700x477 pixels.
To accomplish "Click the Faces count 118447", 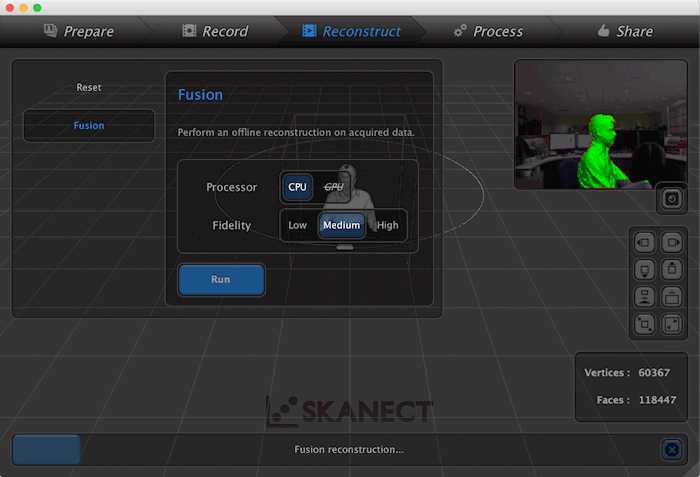I will click(658, 400).
